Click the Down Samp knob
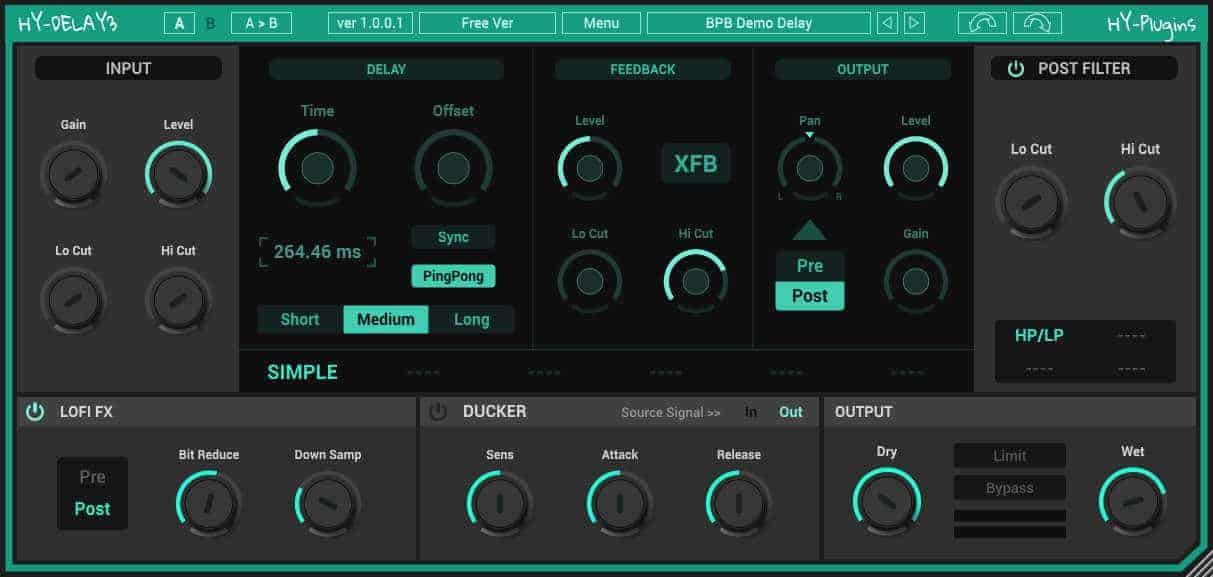This screenshot has height=577, width=1213. coord(328,504)
